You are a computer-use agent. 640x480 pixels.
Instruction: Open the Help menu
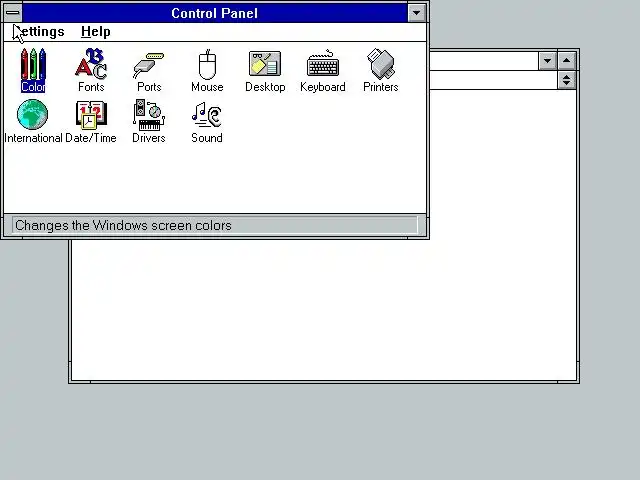[x=96, y=31]
